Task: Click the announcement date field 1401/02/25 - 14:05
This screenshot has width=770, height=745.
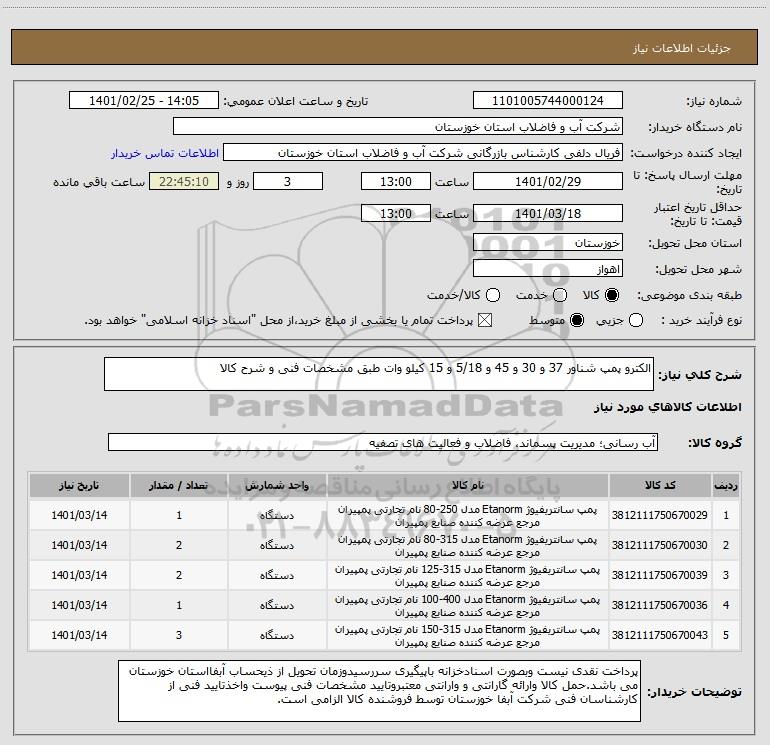Action: click(144, 100)
